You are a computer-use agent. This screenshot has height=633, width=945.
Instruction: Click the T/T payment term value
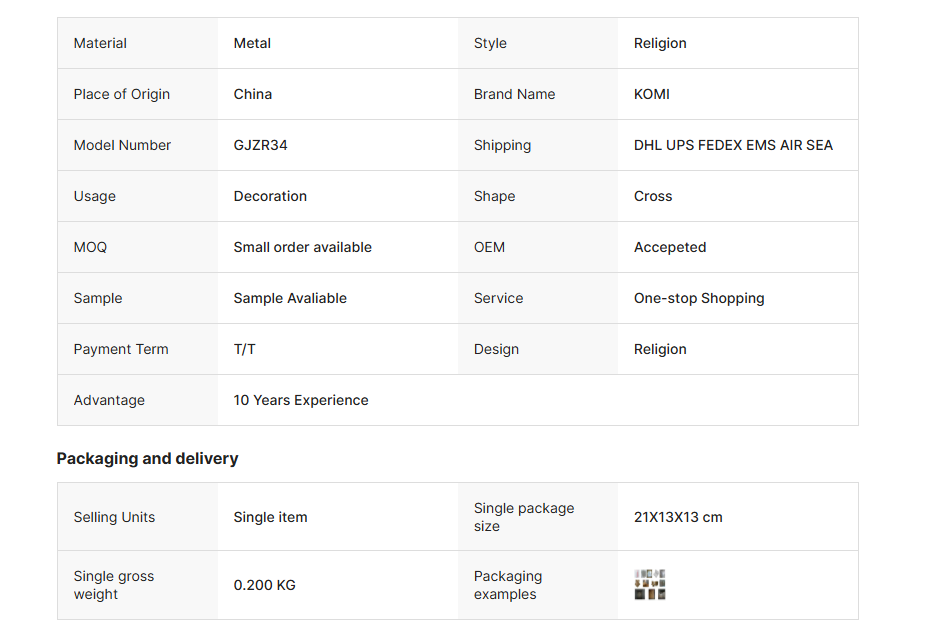(244, 349)
